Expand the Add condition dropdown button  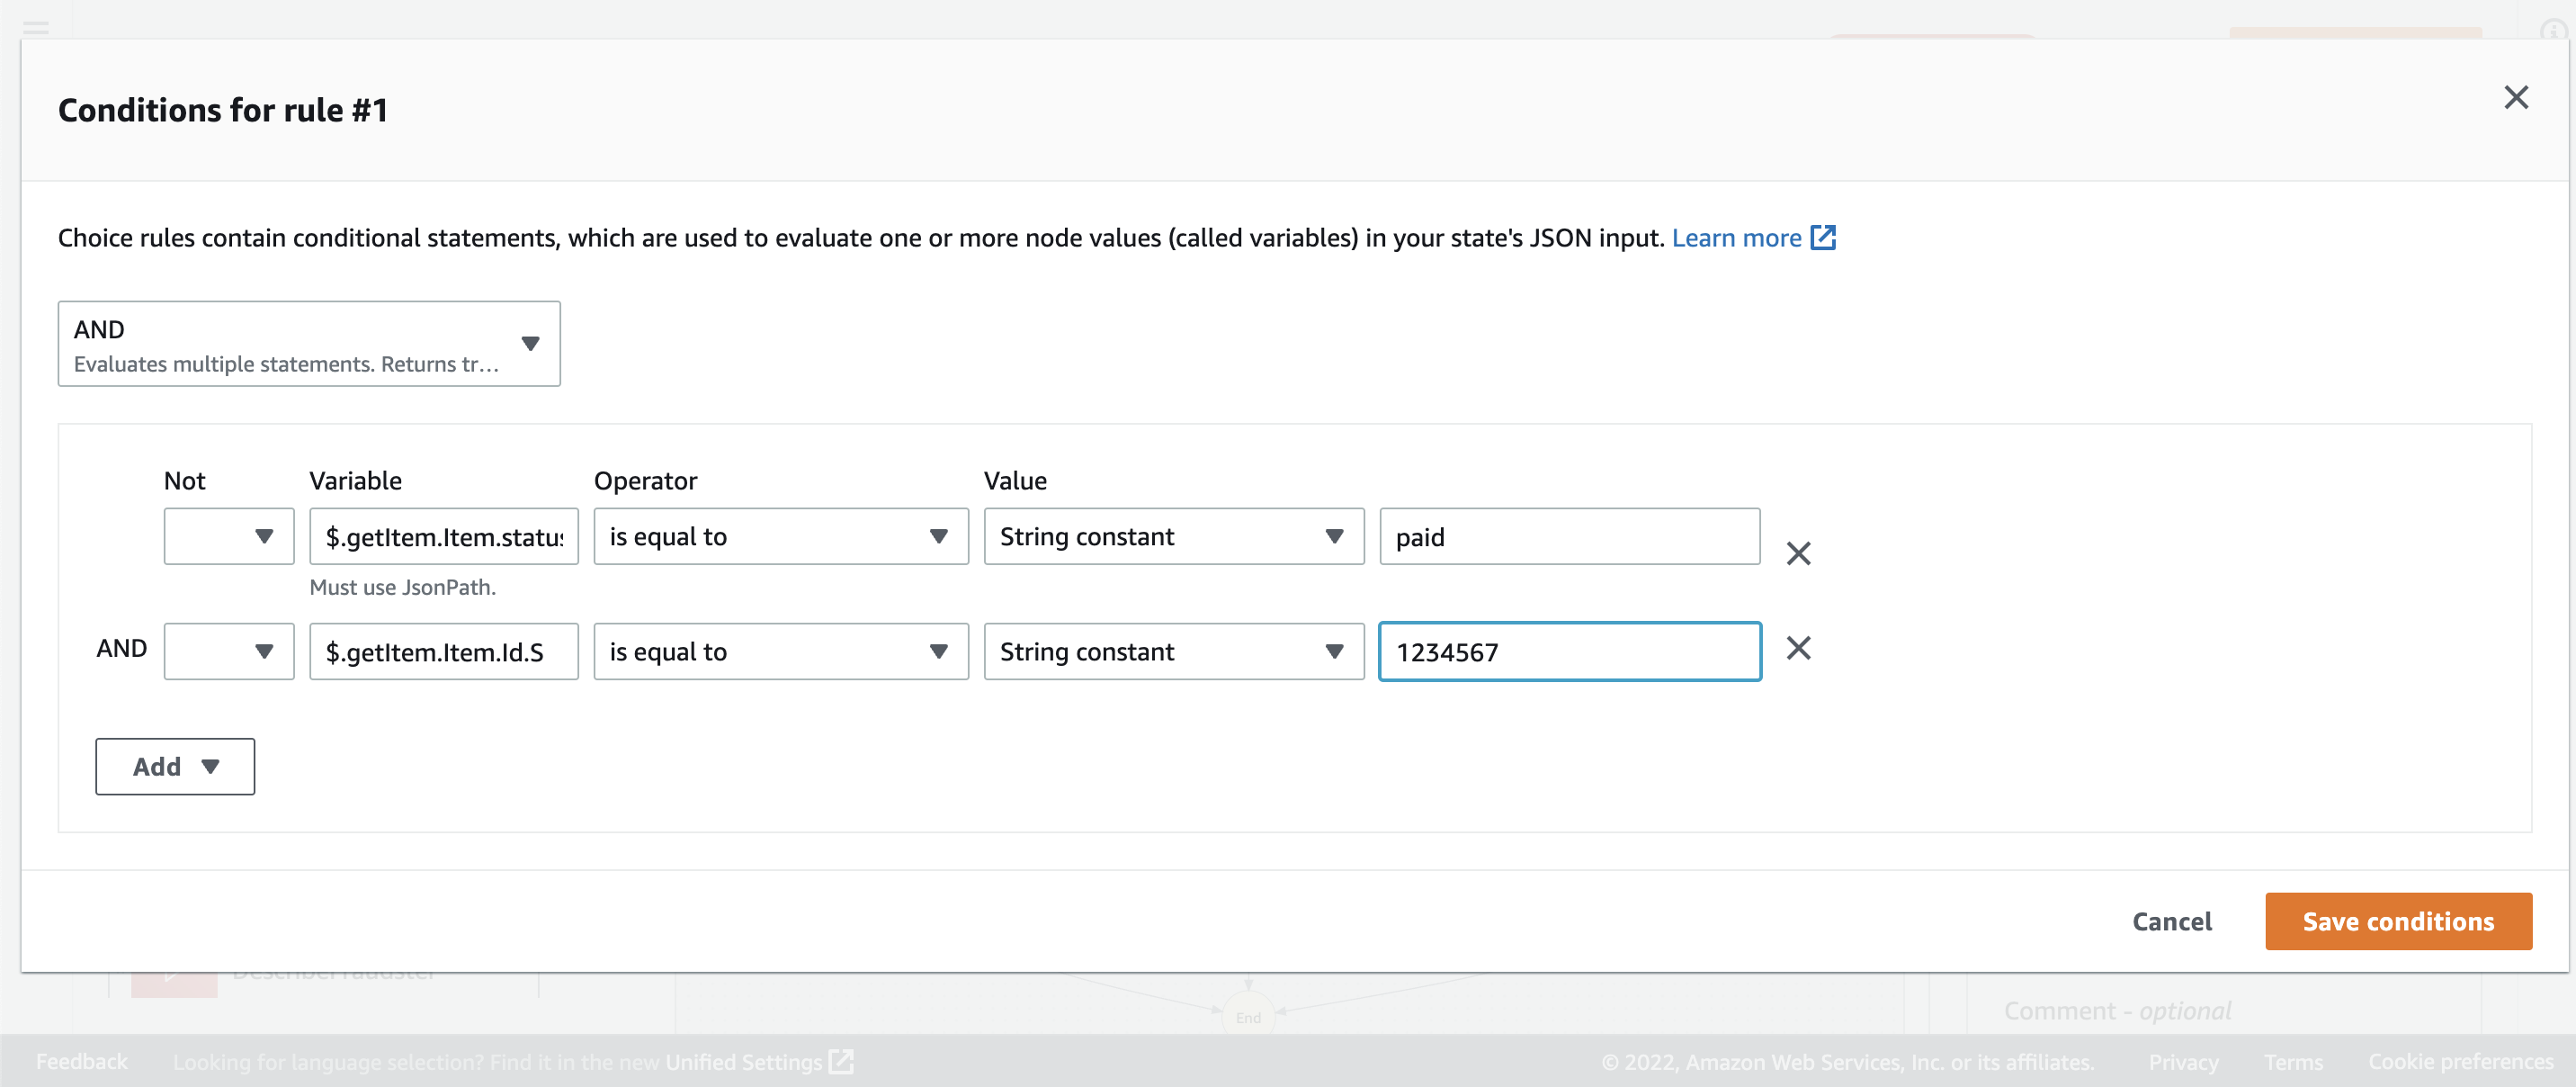[x=175, y=767]
